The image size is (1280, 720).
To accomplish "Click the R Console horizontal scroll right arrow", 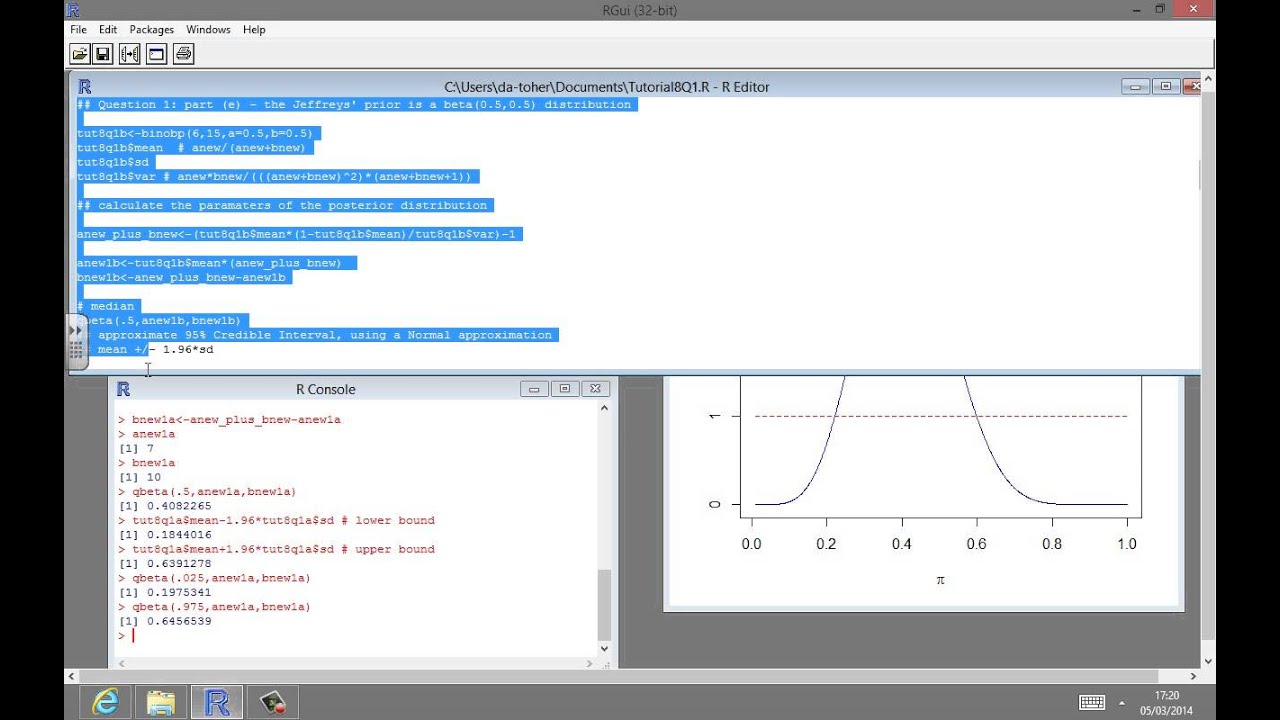I will [590, 663].
